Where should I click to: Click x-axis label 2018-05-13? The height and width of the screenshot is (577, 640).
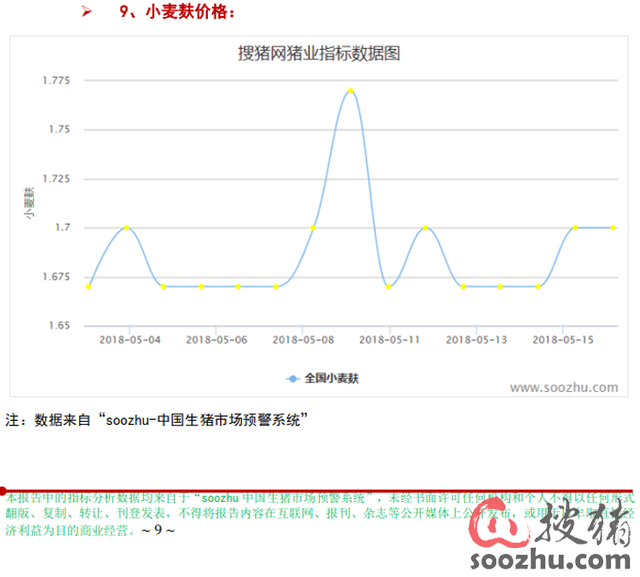(476, 340)
